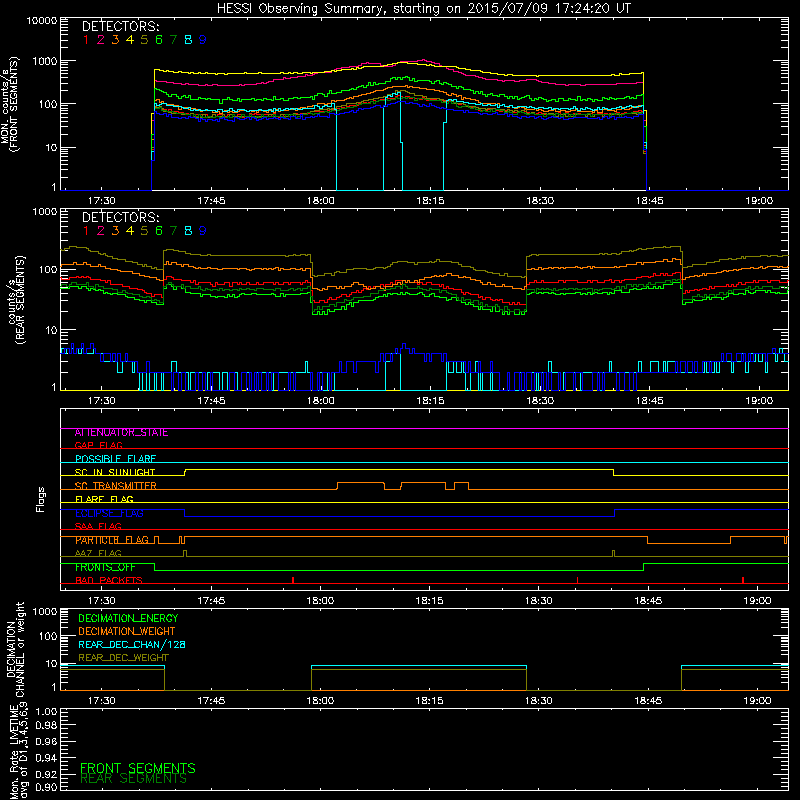Click the AAZ_FLAG label
This screenshot has height=800, width=800.
click(x=98, y=553)
